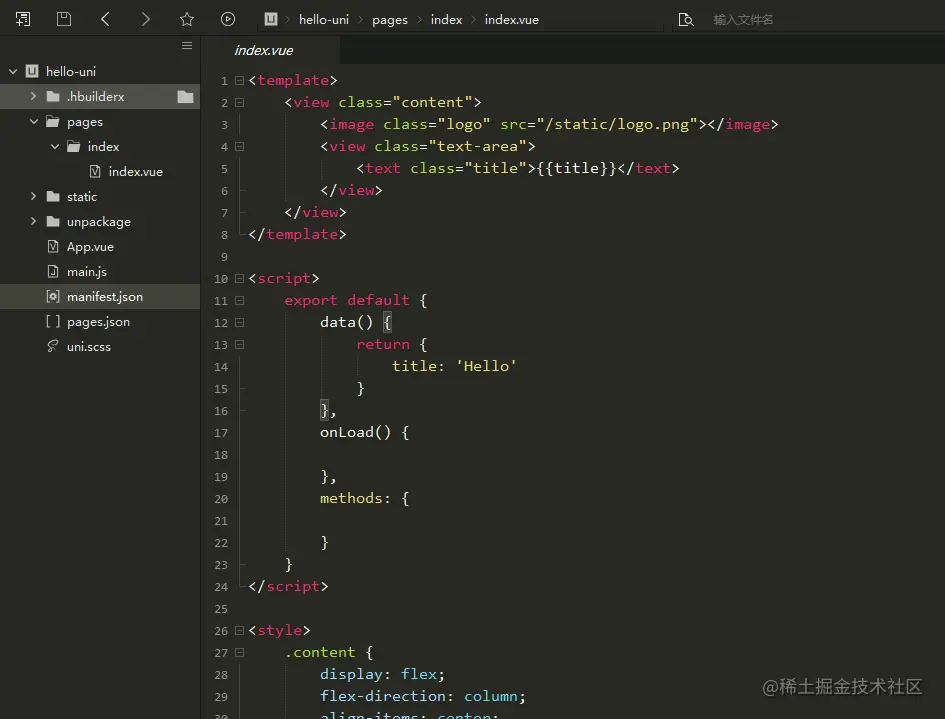Expand the unpackage folder chevron
Viewport: 945px width, 719px height.
[33, 221]
